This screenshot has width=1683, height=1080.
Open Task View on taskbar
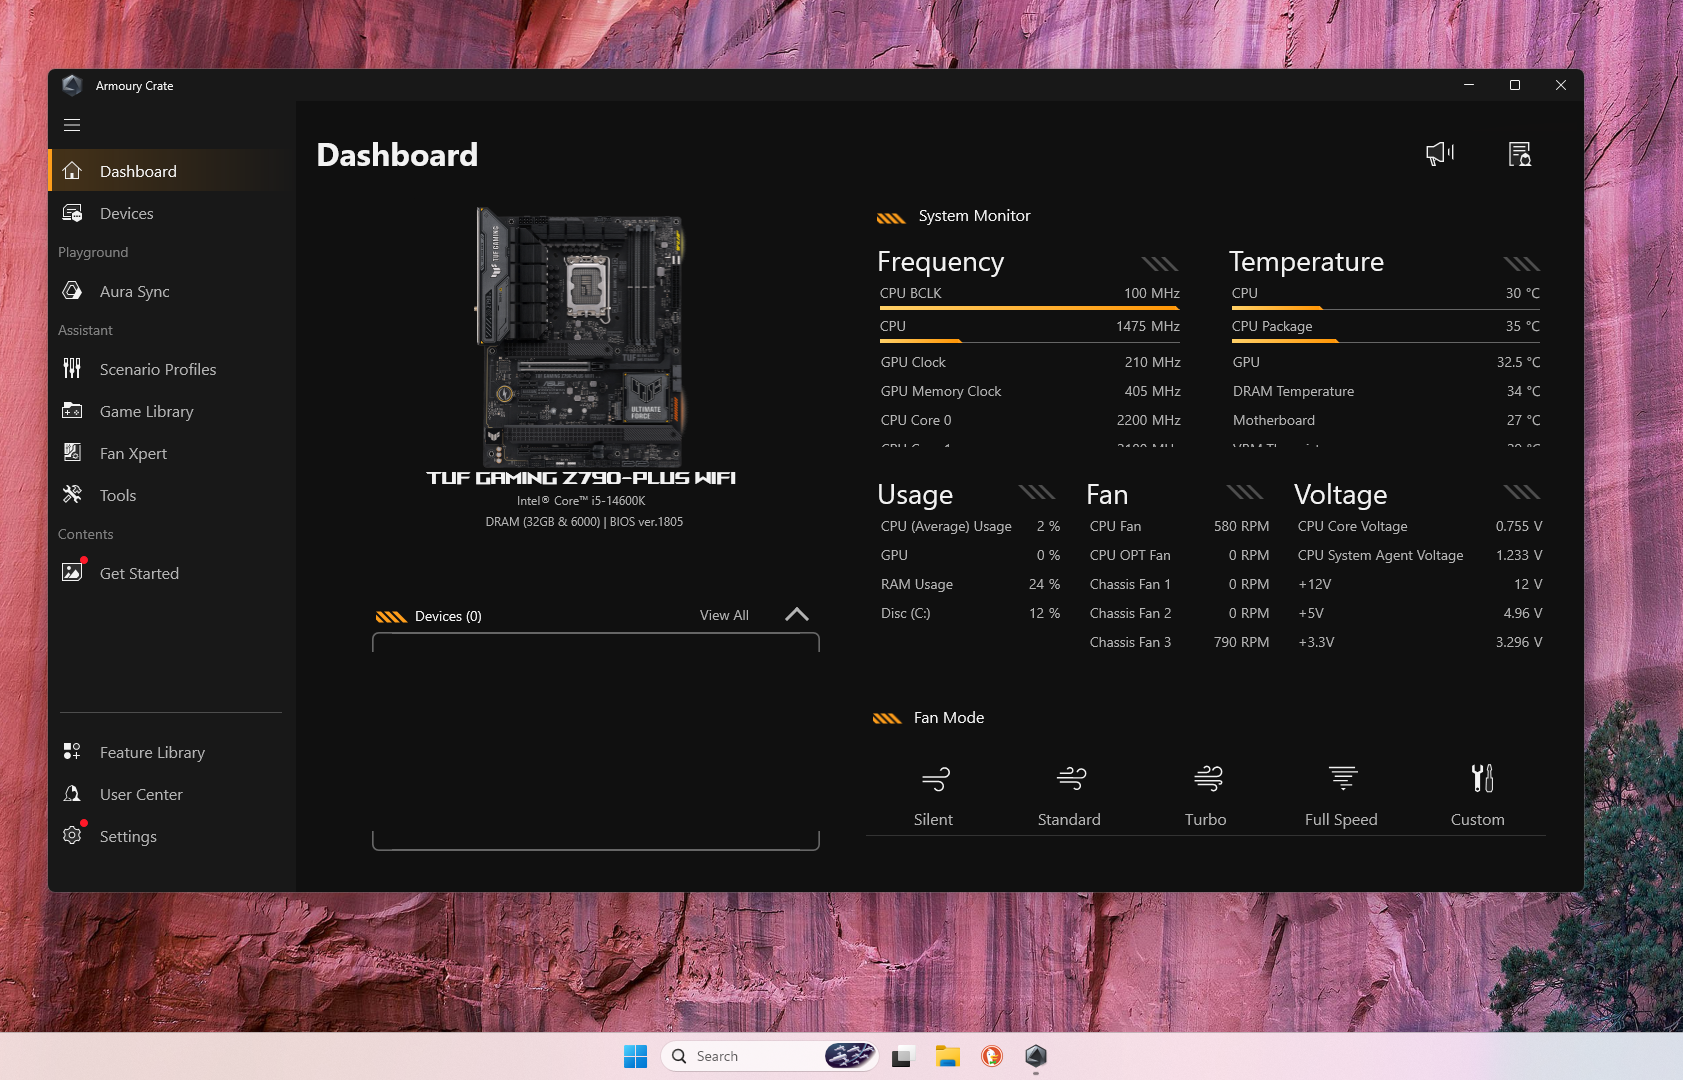click(903, 1056)
